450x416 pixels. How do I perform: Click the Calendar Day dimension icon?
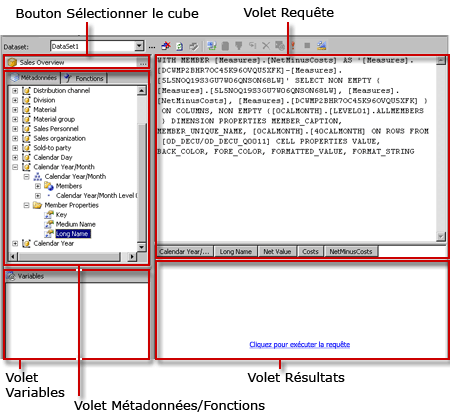pos(26,157)
